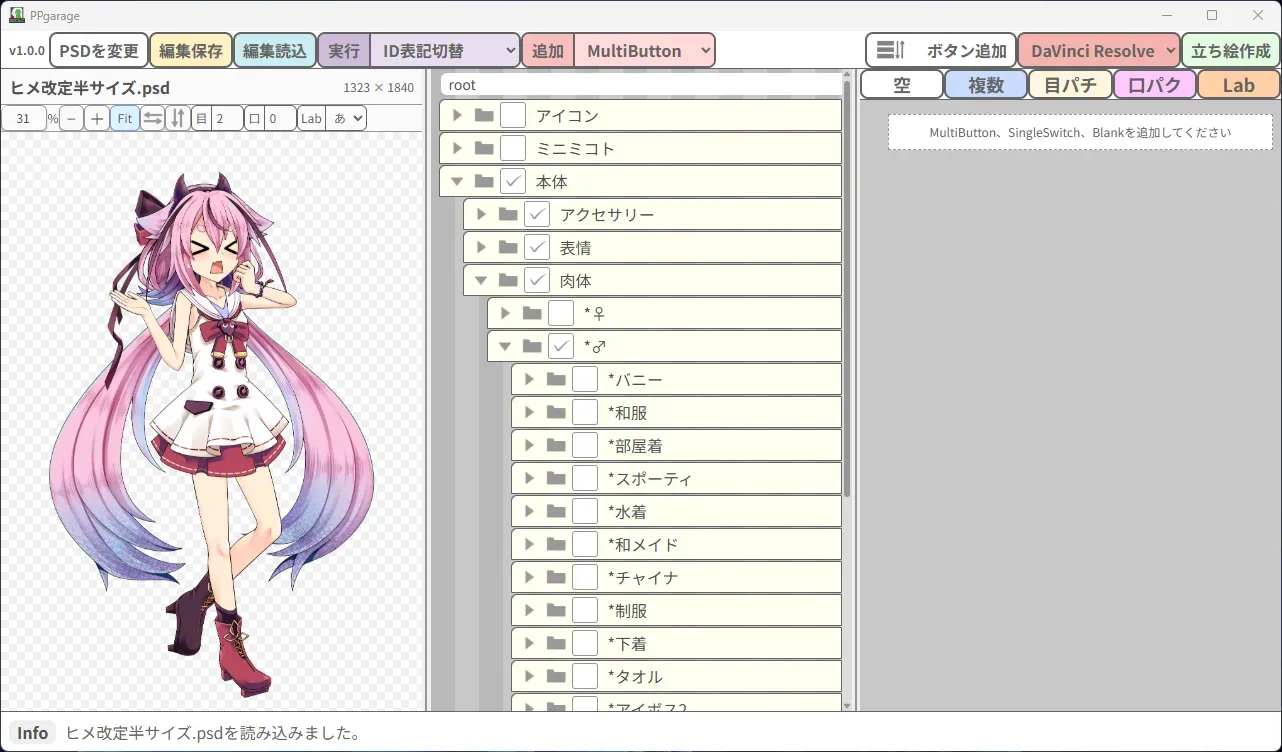This screenshot has width=1282, height=752.
Task: Click the folder icon of *和メイド row
Action: point(557,544)
